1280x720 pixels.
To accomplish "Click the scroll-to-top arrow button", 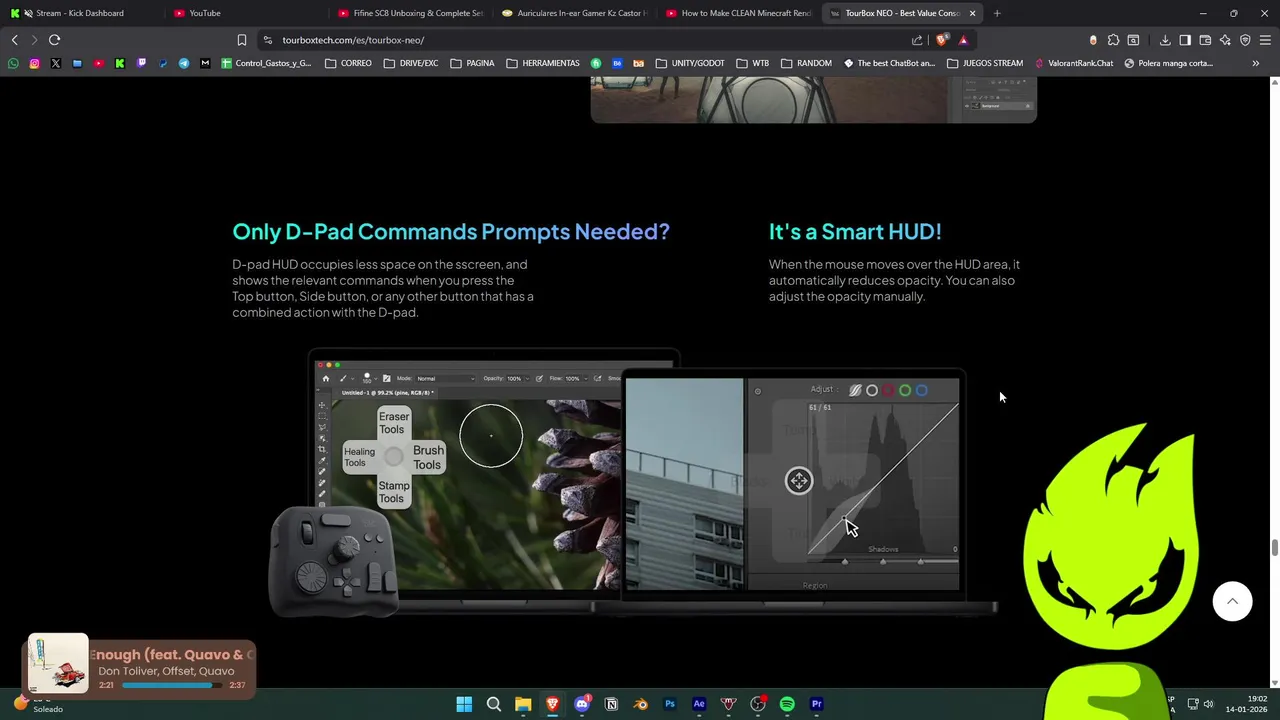I will tap(1232, 601).
